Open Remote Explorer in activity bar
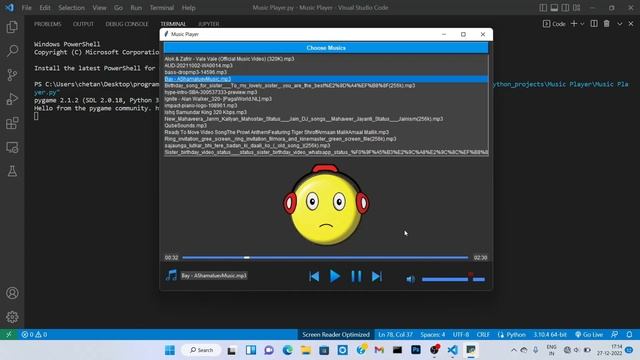Viewport: 640px width, 360px height. point(12,147)
